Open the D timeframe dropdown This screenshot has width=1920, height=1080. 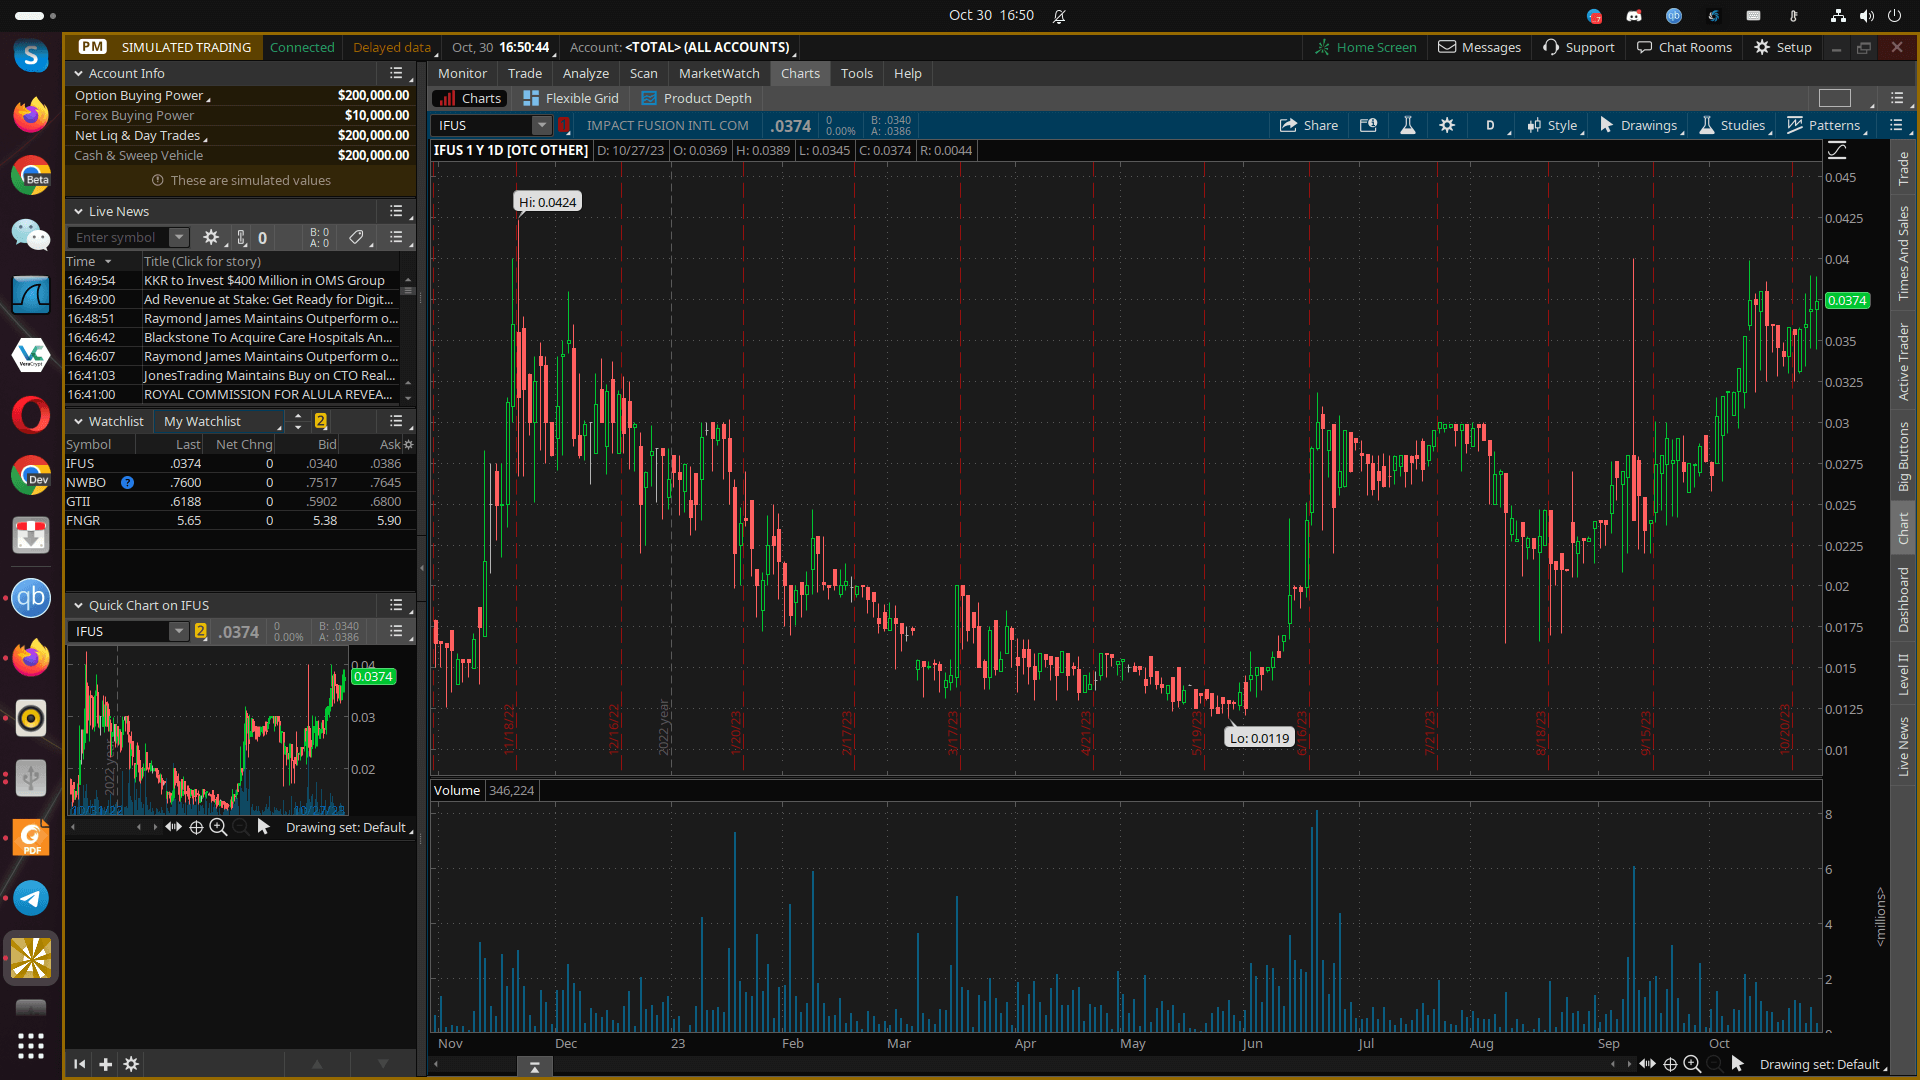click(1489, 125)
